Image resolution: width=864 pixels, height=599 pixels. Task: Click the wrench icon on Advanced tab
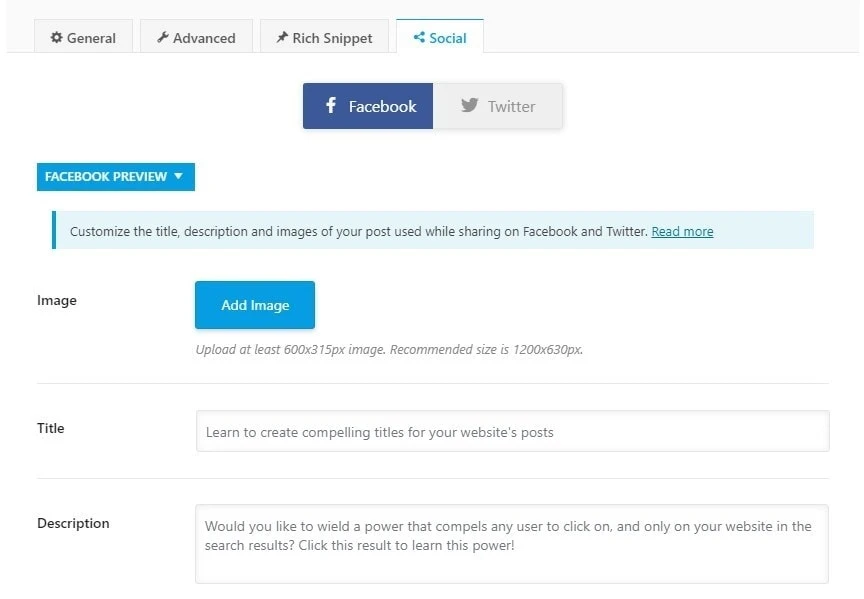[163, 37]
